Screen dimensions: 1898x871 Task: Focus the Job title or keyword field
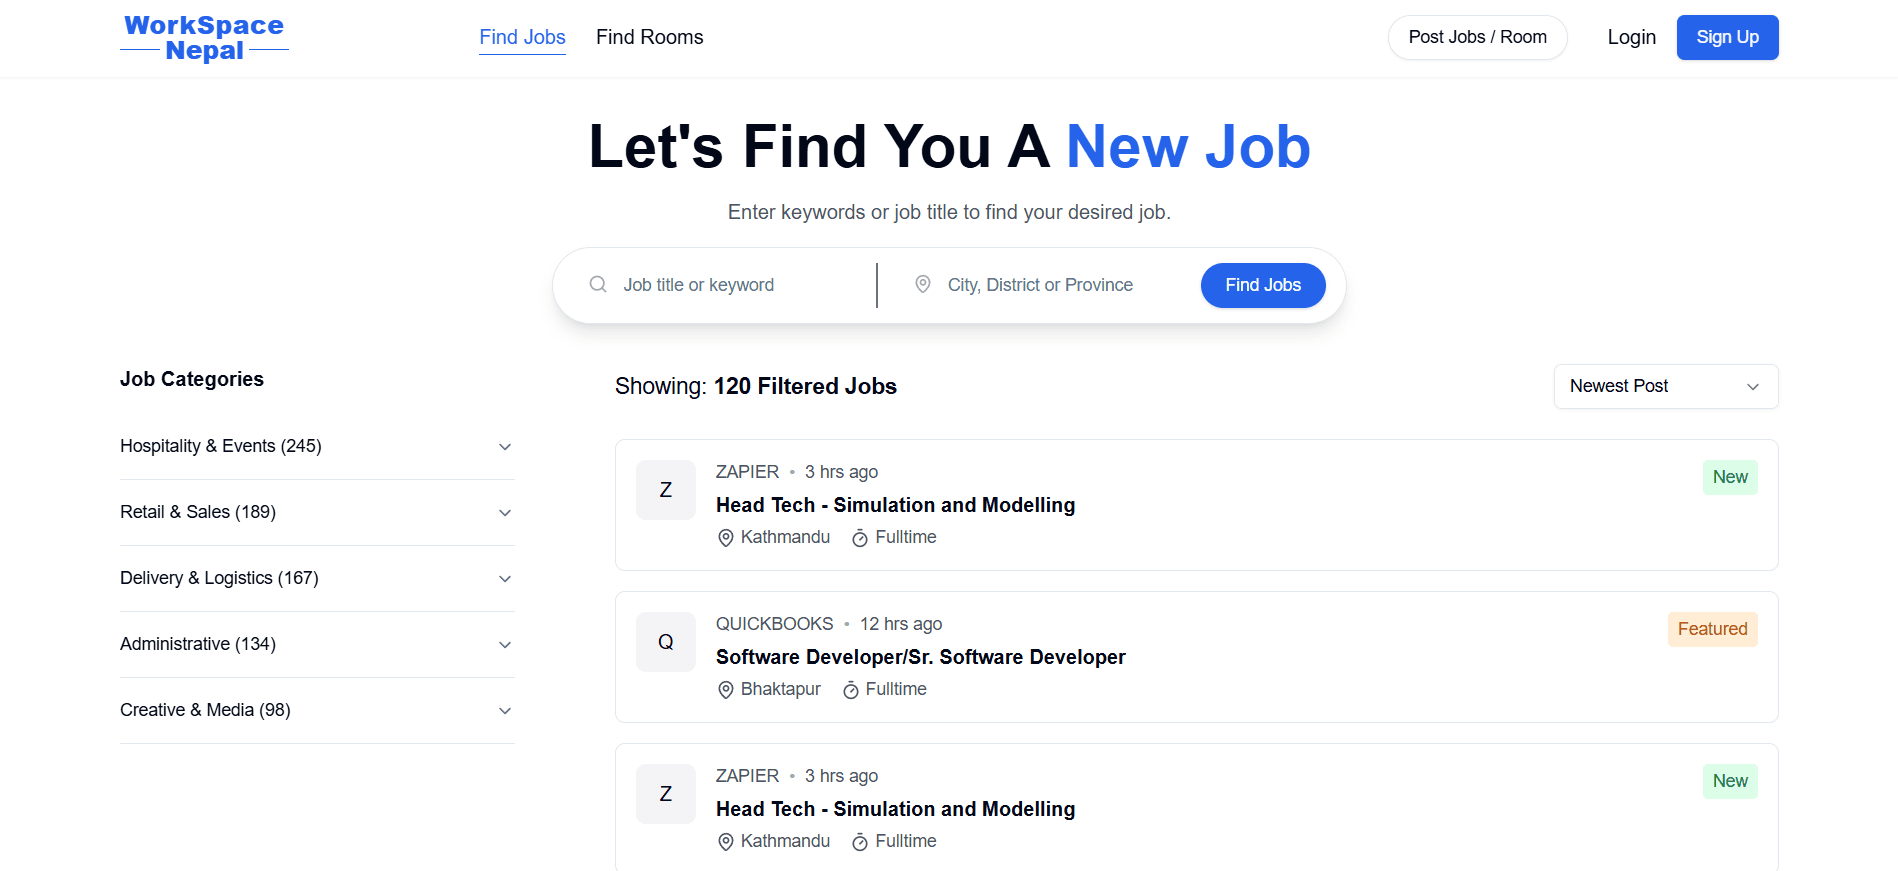tap(740, 285)
